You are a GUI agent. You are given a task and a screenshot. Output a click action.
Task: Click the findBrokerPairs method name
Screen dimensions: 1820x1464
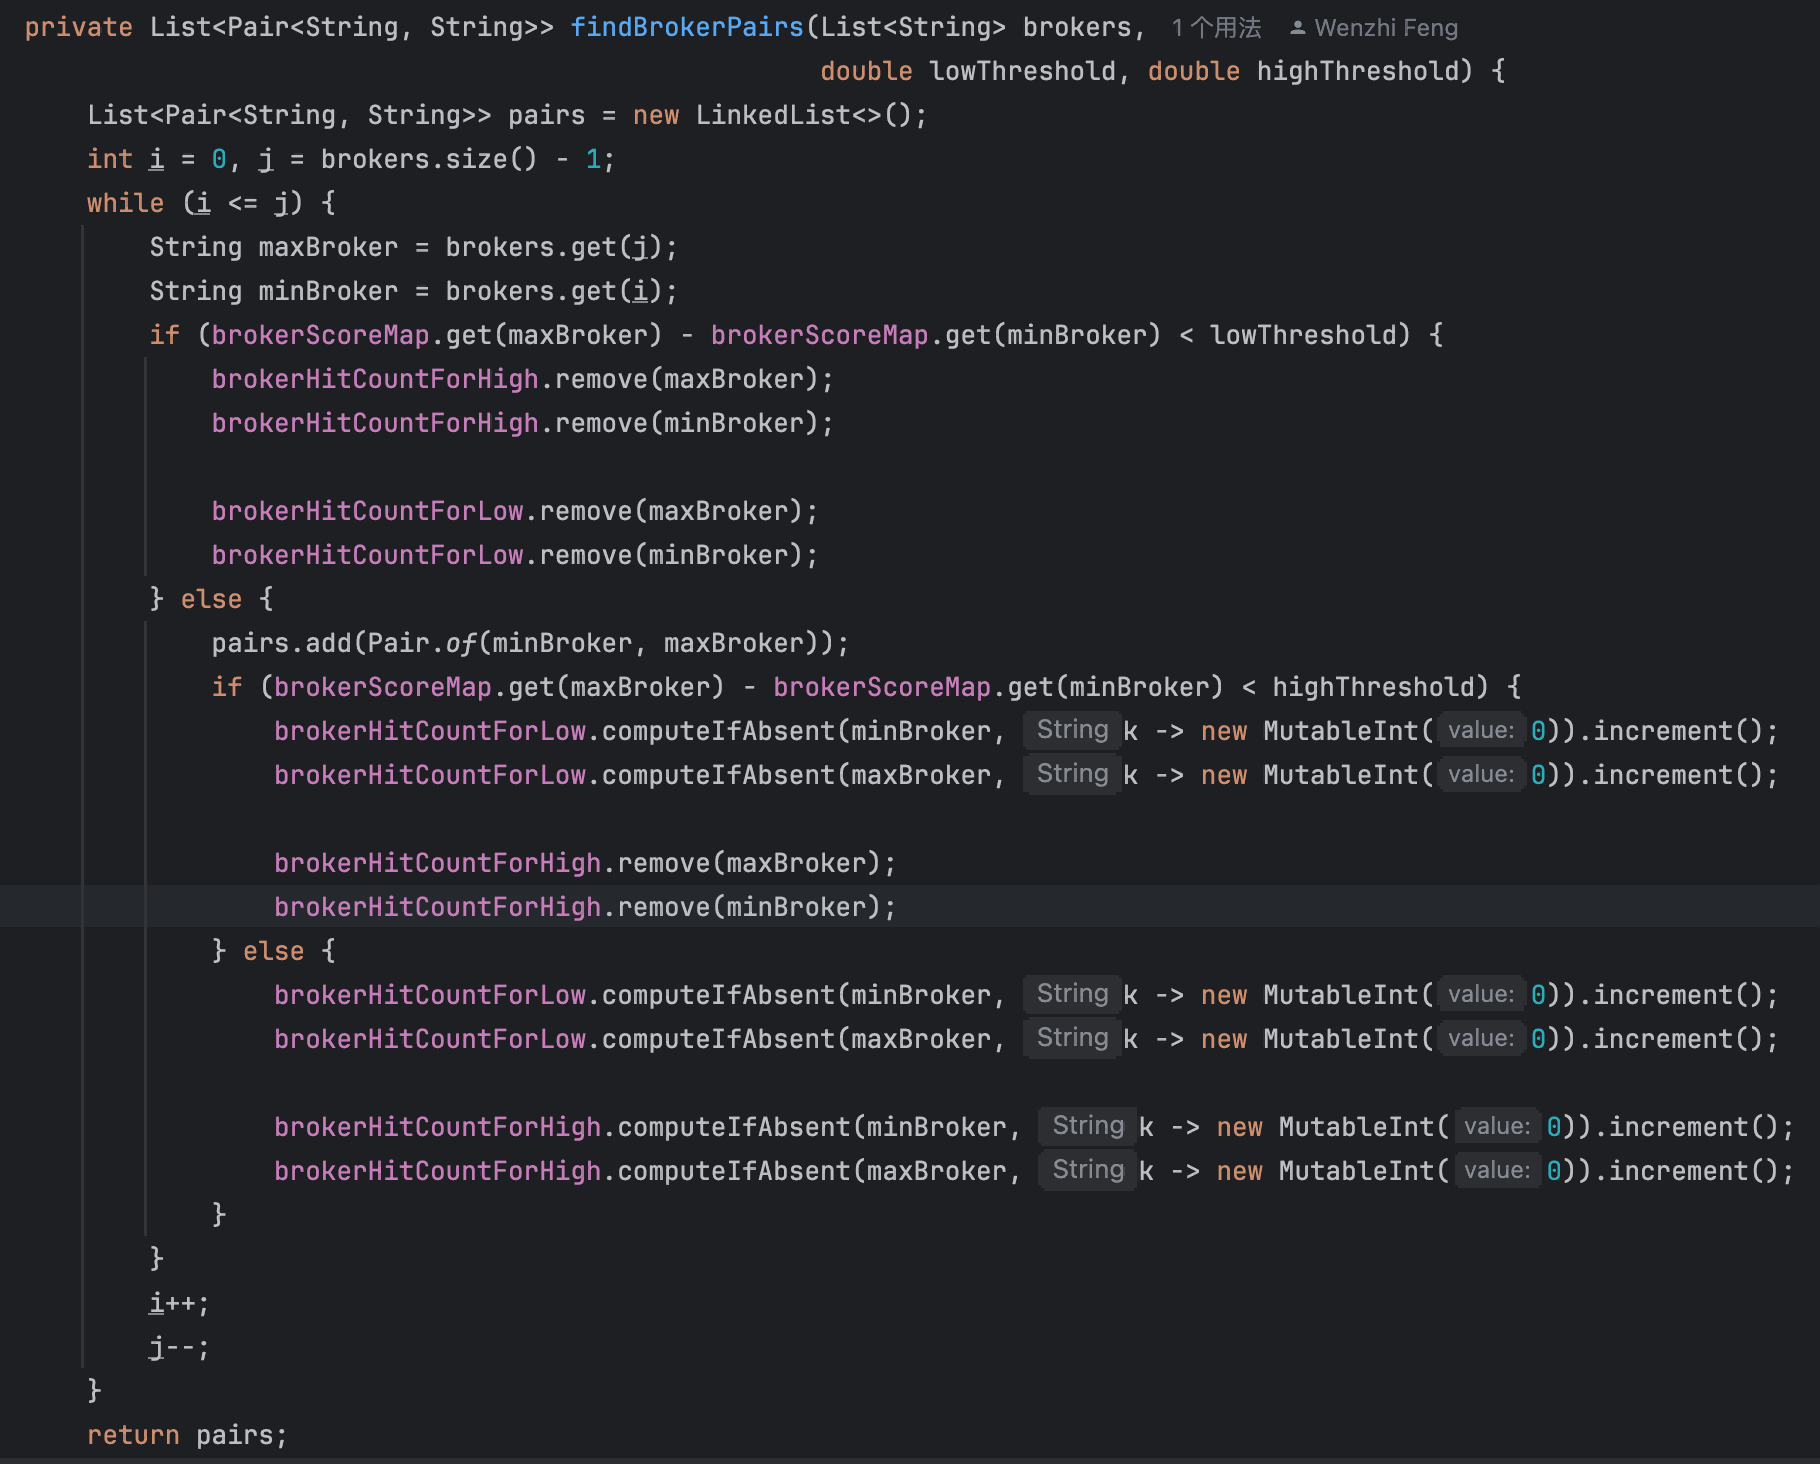click(686, 27)
